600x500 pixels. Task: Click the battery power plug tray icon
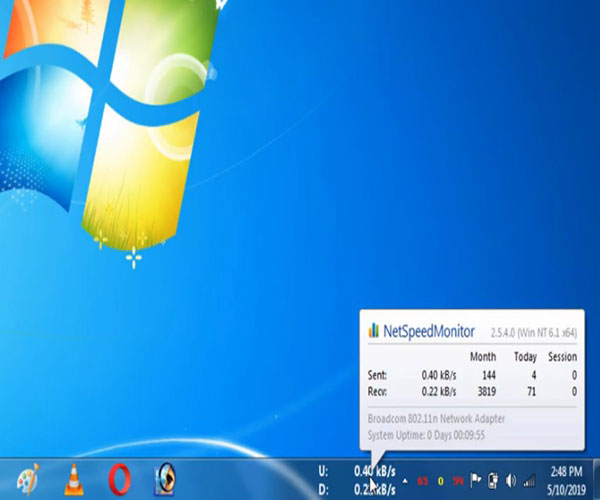click(x=493, y=480)
